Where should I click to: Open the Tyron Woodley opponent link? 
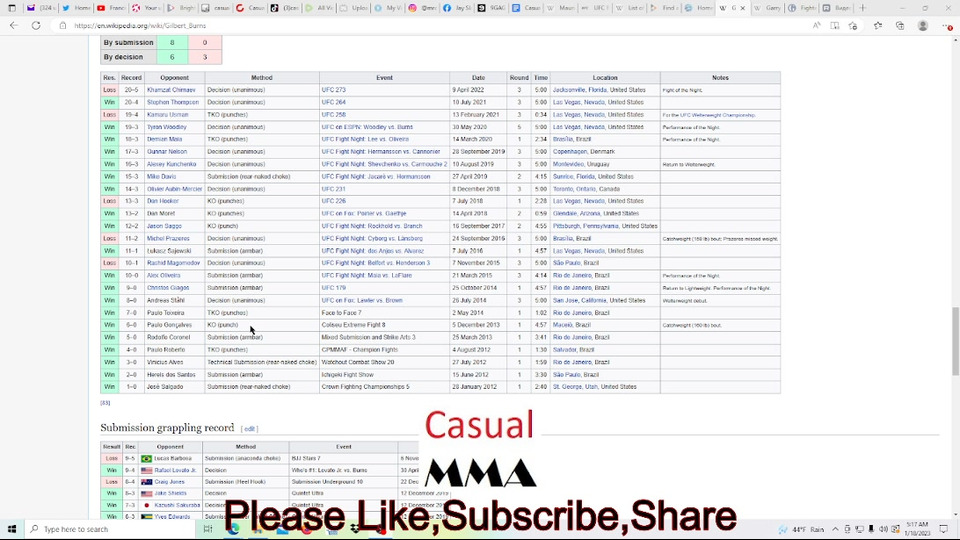click(167, 127)
